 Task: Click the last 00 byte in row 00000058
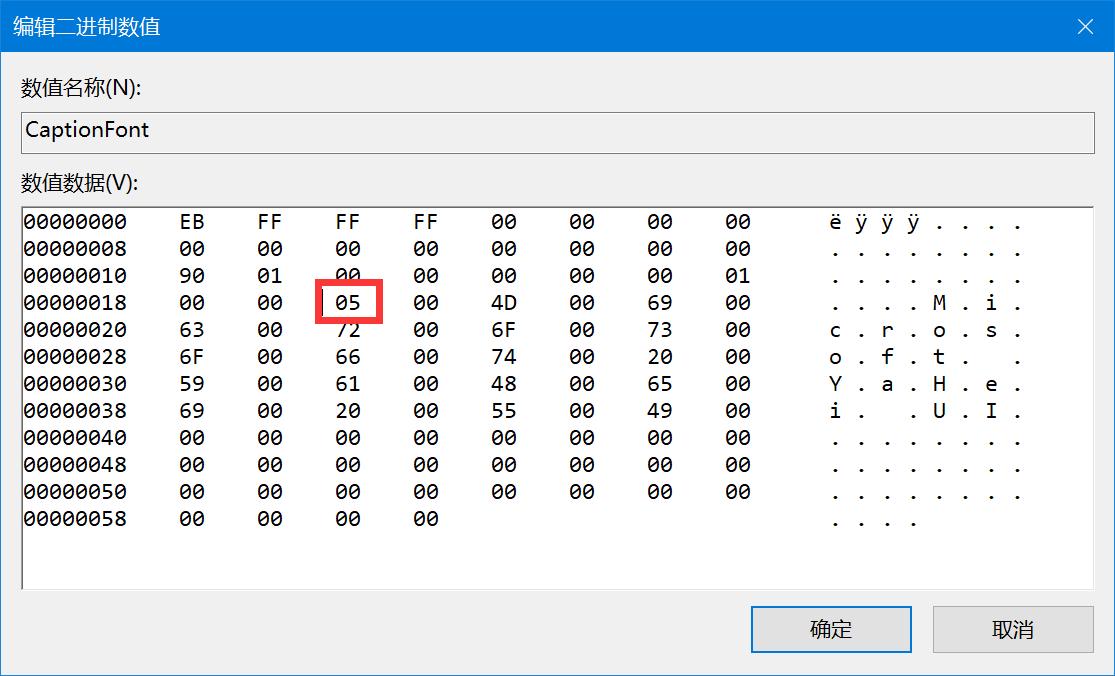point(424,518)
